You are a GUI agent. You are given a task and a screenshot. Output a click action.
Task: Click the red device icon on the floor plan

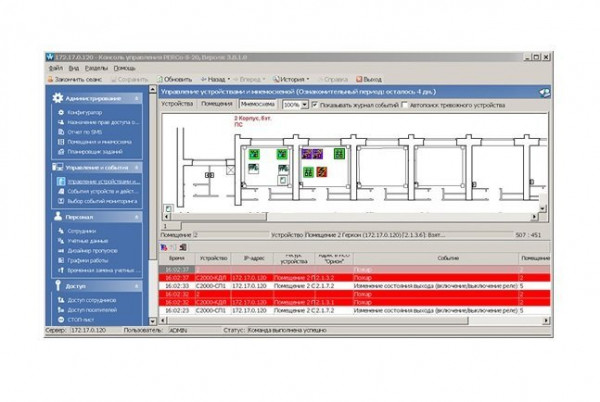(323, 171)
